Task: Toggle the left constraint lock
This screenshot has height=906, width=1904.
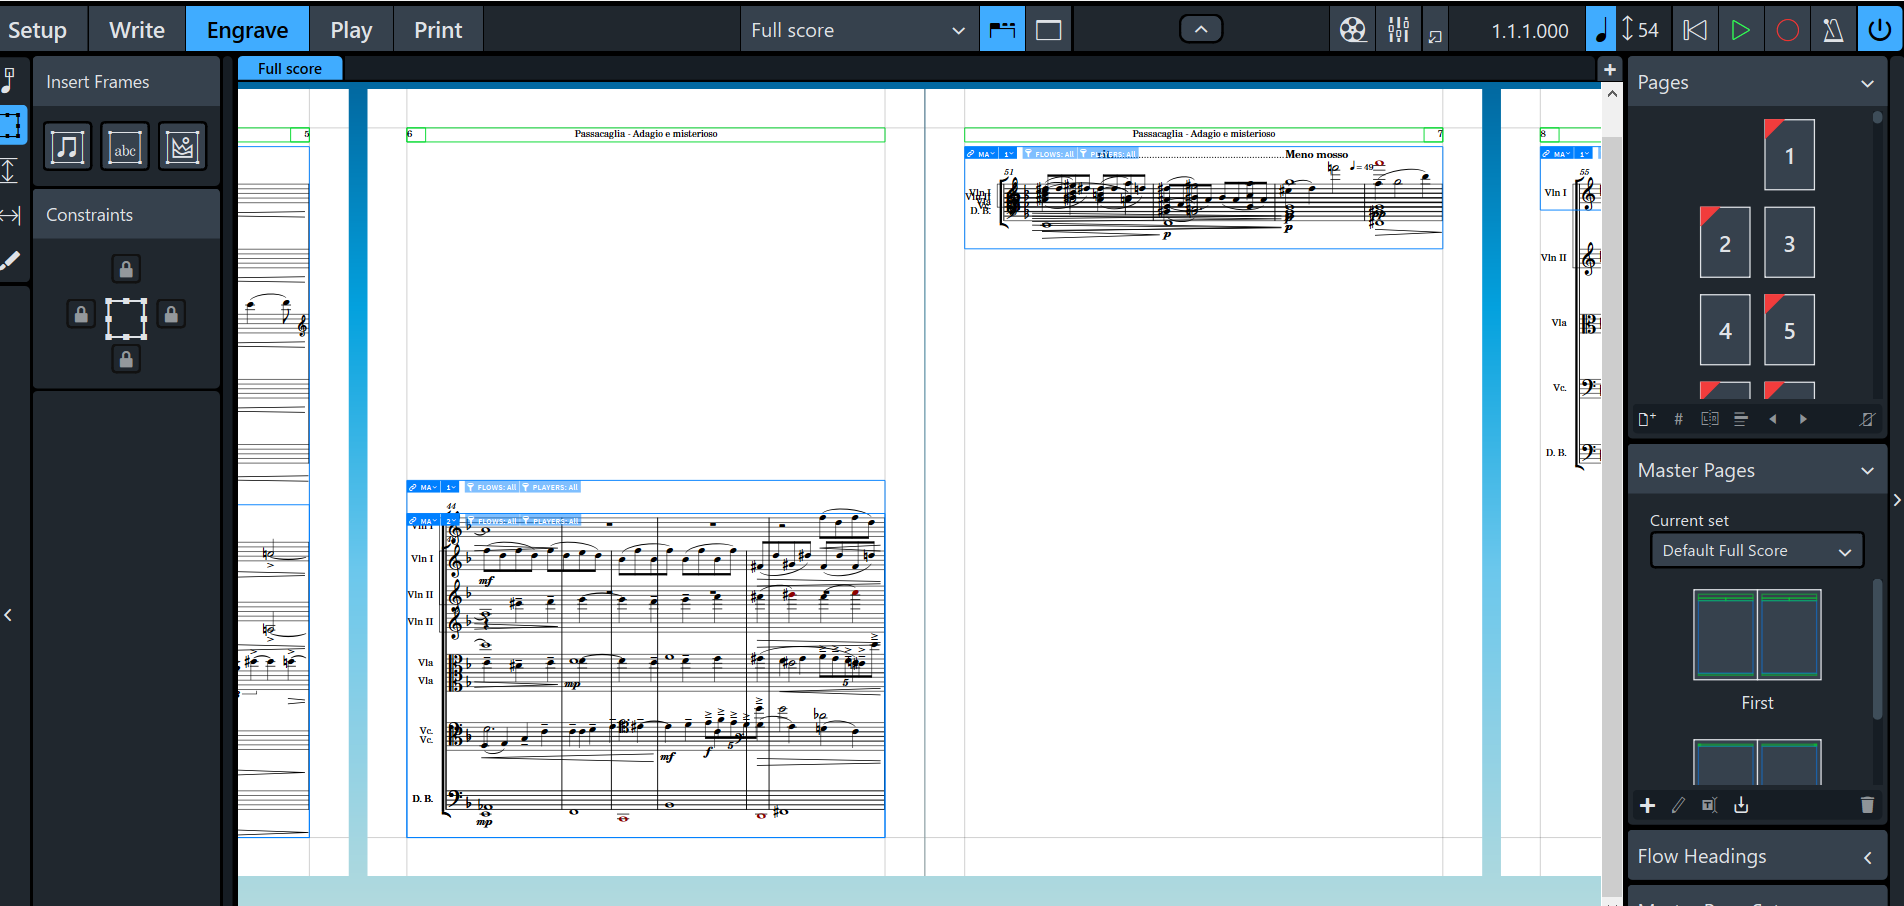Action: (81, 314)
